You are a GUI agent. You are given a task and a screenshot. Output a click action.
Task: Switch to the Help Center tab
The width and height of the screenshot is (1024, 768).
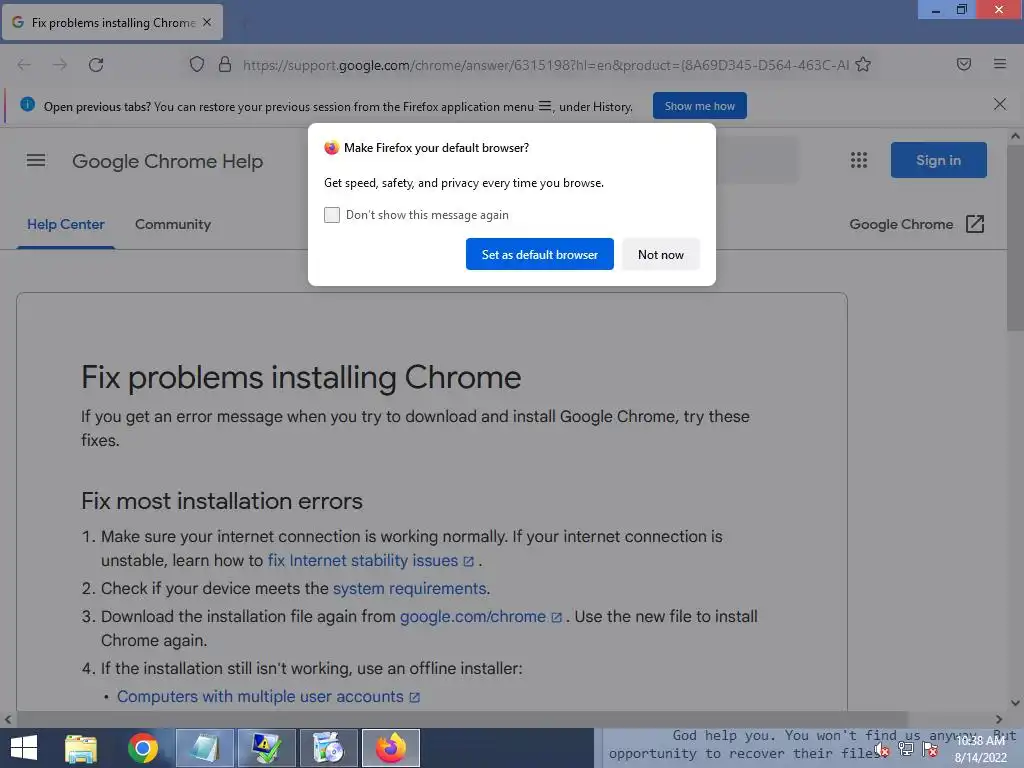tap(65, 224)
